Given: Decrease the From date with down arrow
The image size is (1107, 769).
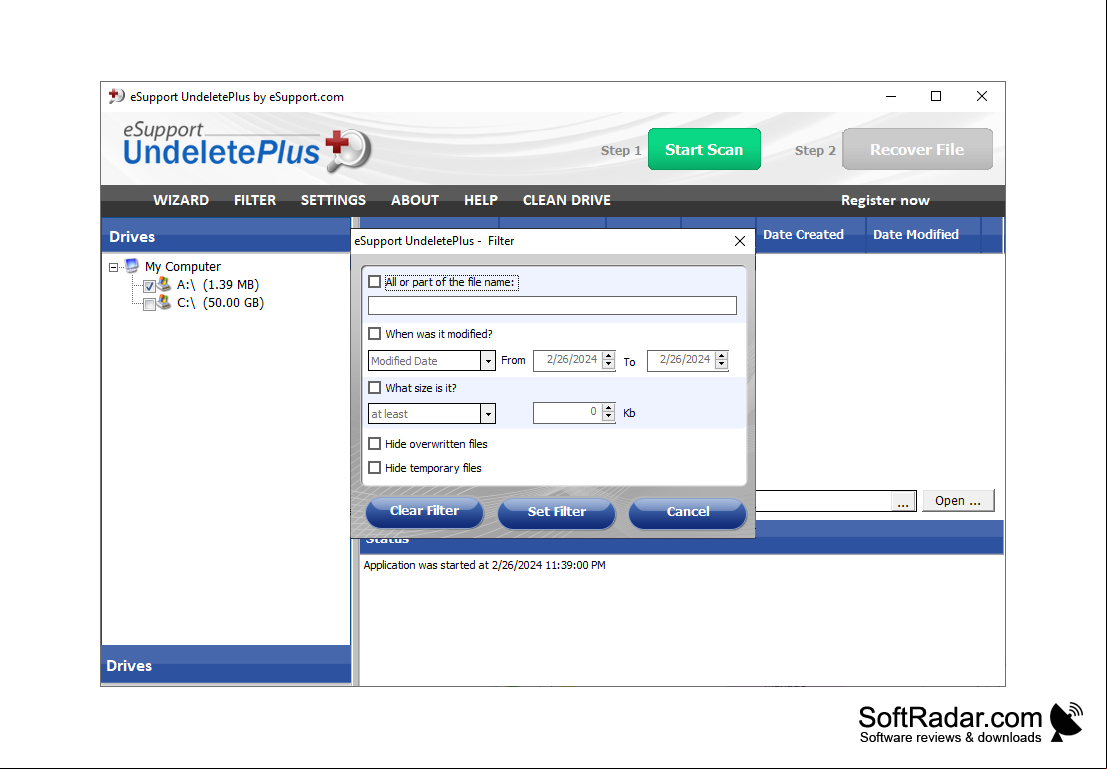Looking at the screenshot, I should (609, 365).
